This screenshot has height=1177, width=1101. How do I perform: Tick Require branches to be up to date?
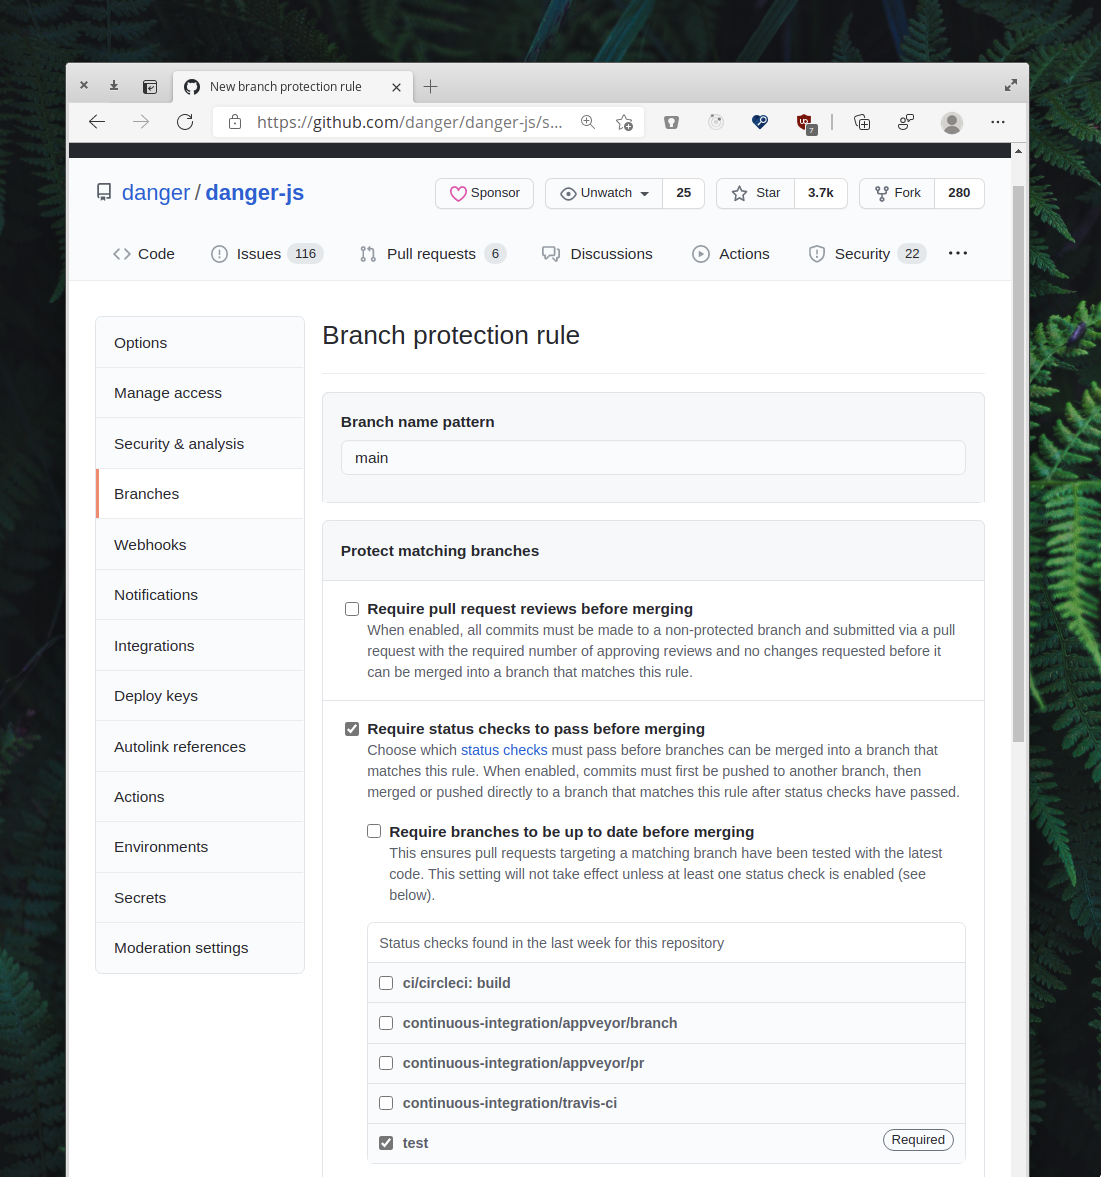pyautogui.click(x=374, y=831)
